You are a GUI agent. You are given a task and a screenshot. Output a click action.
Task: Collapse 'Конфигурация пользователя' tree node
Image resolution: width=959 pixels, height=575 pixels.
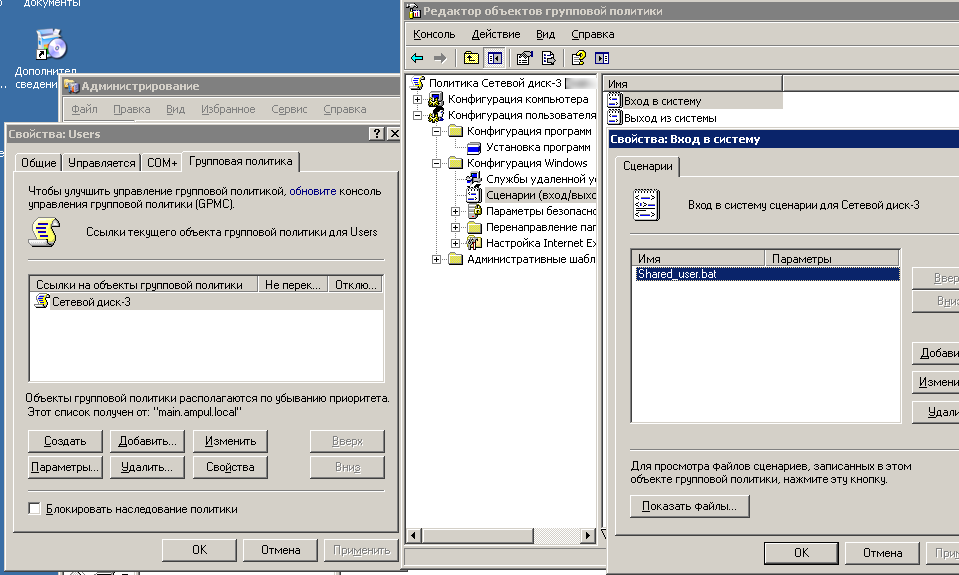pyautogui.click(x=417, y=116)
